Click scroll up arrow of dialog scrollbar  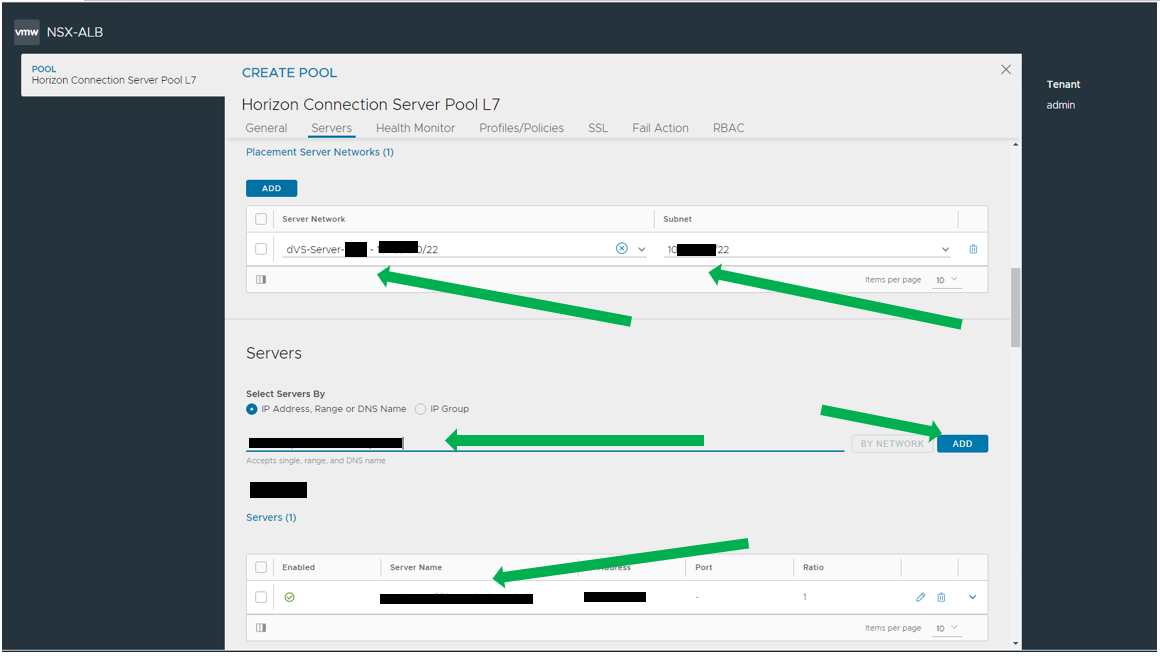point(1016,144)
